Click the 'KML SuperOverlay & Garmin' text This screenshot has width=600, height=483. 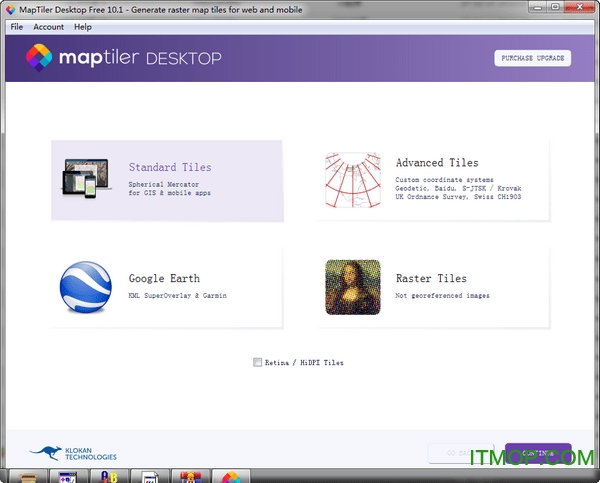[178, 295]
